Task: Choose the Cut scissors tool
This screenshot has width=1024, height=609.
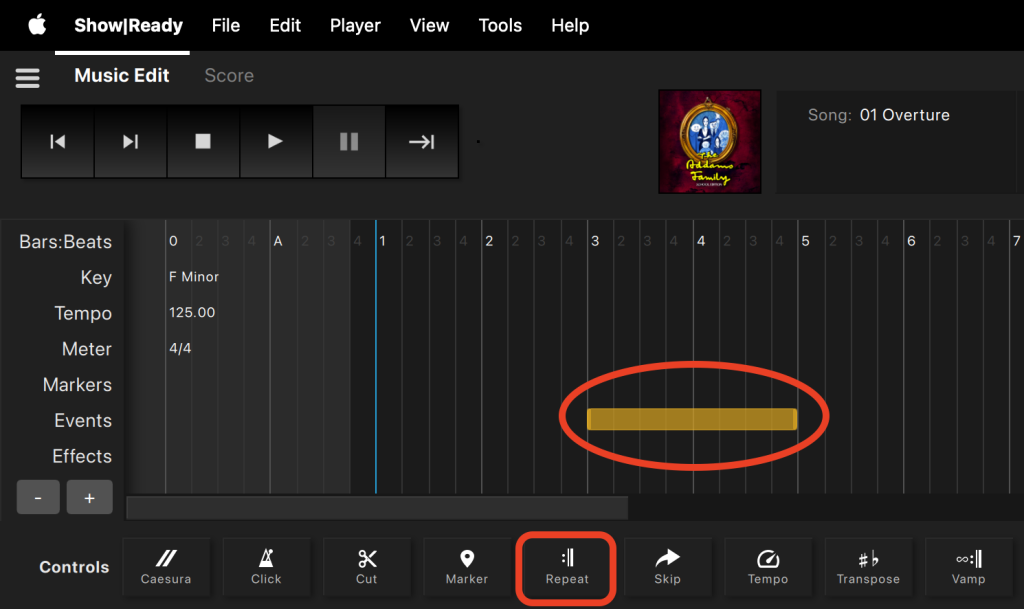Action: pos(366,567)
